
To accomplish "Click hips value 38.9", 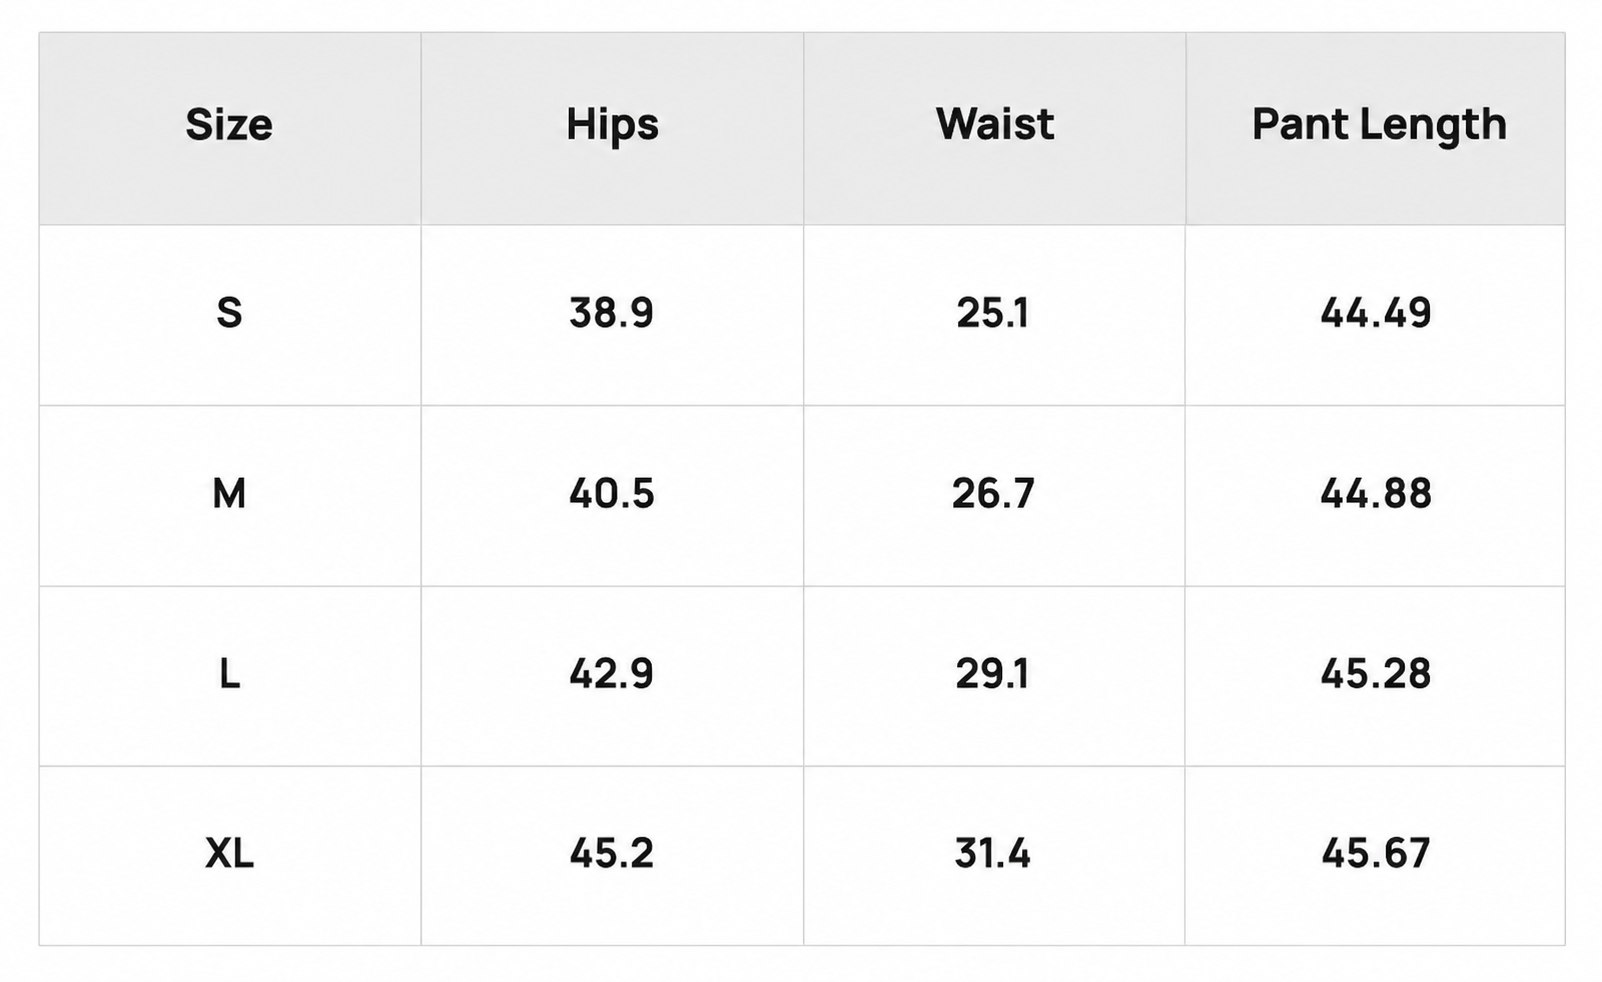I will tap(611, 314).
